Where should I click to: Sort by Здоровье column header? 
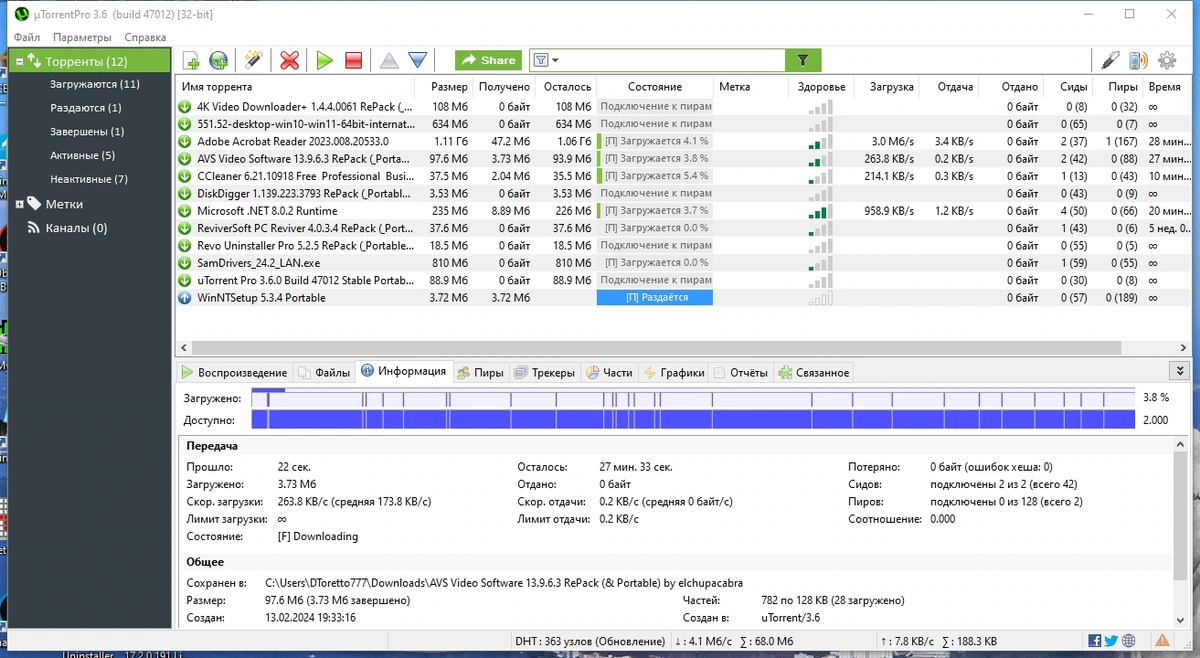[x=822, y=87]
